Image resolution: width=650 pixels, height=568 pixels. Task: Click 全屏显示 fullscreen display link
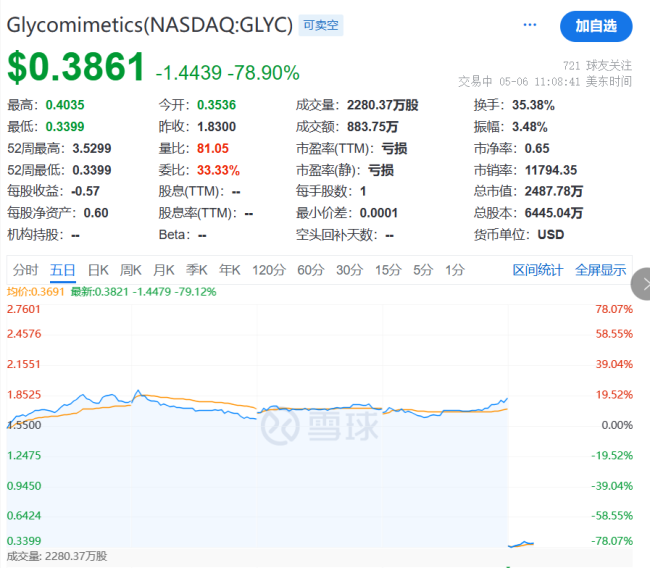[600, 270]
